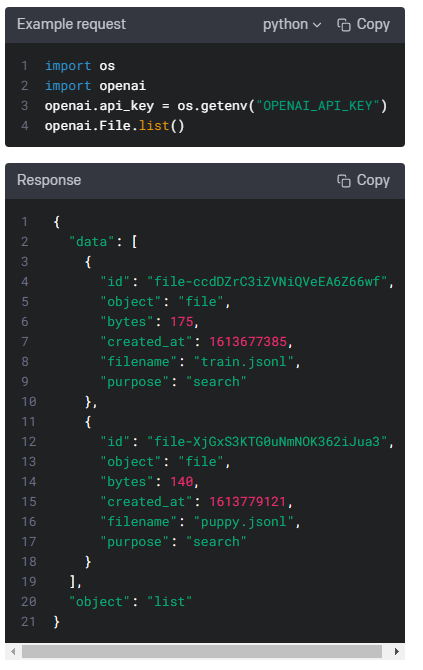Click "search" value on line 17
The width and height of the screenshot is (423, 670).
click(x=216, y=542)
